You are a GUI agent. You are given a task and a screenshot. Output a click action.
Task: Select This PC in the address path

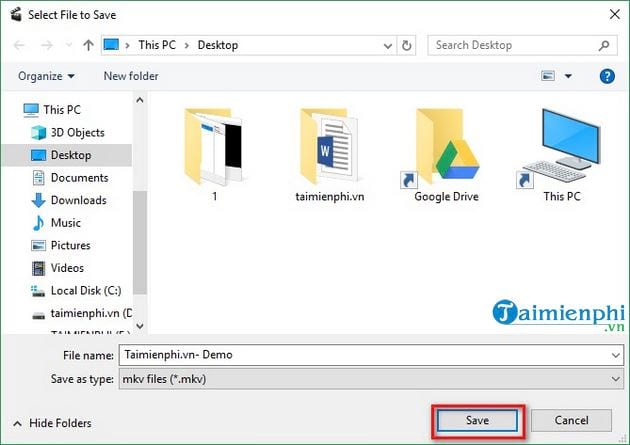coord(157,45)
